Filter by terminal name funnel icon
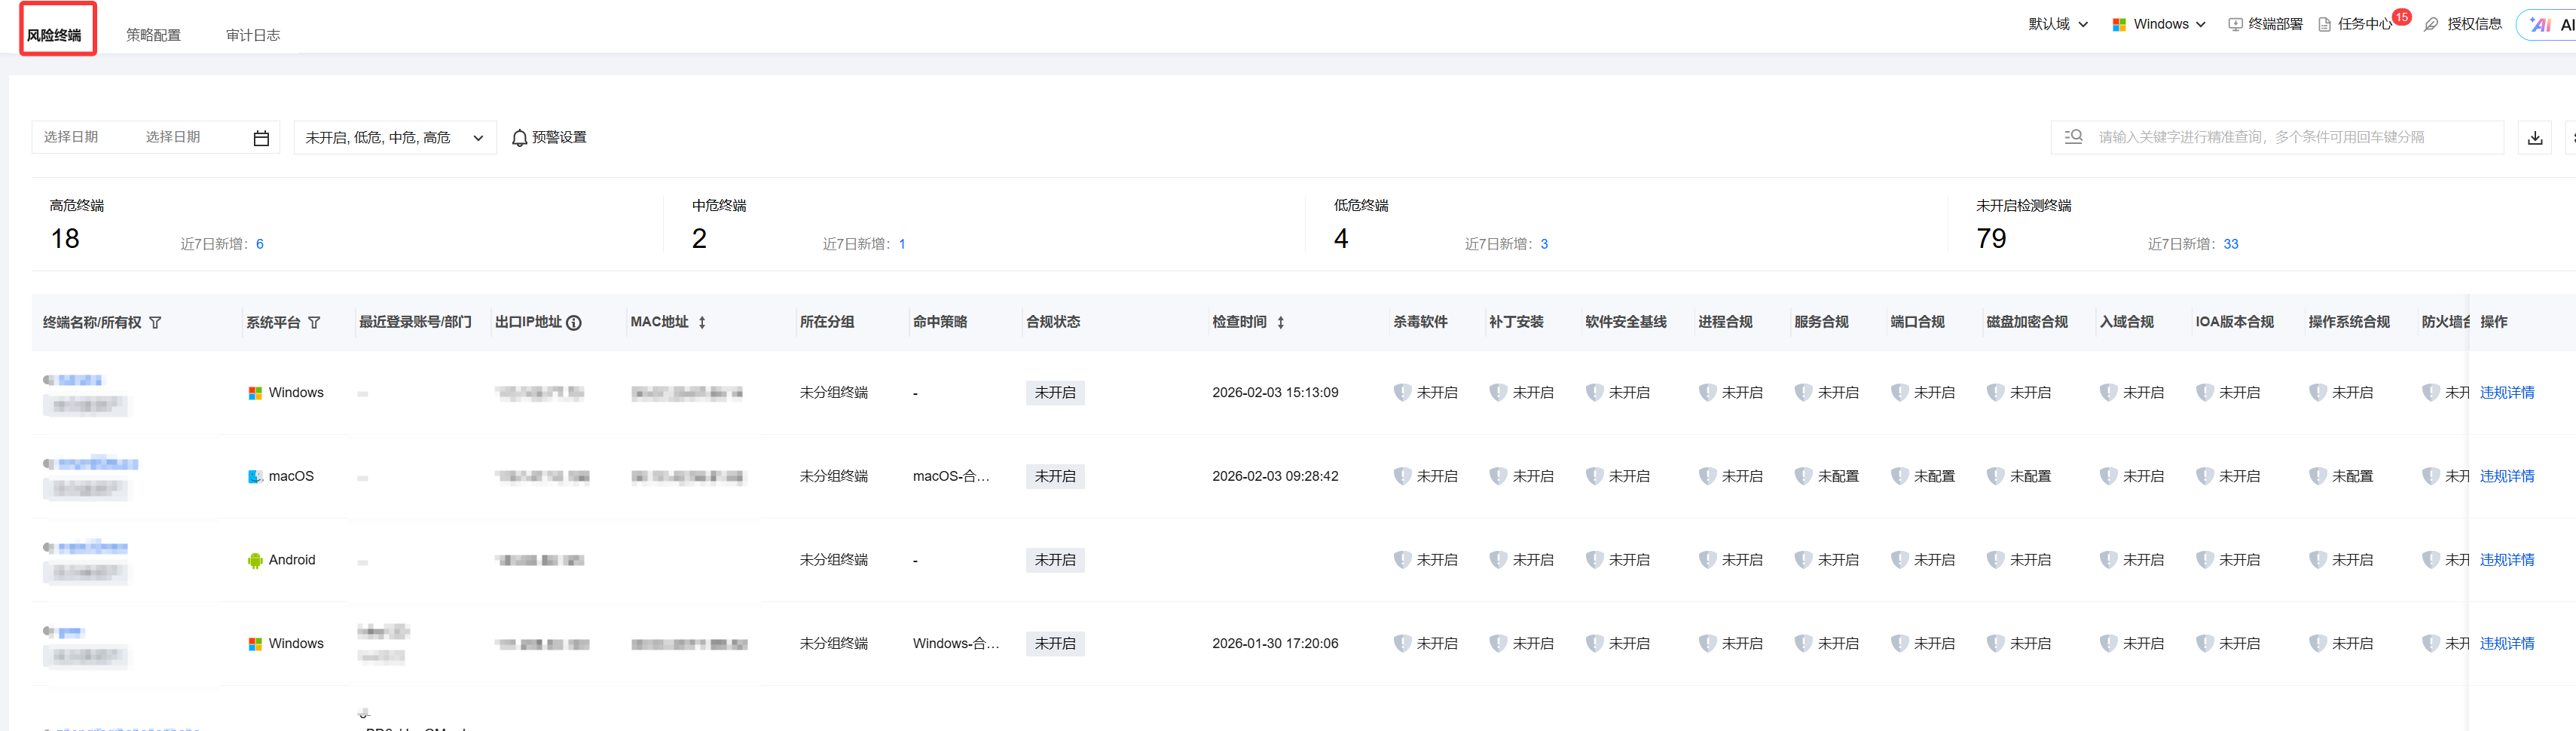Screen dimensions: 2576x731 155,323
